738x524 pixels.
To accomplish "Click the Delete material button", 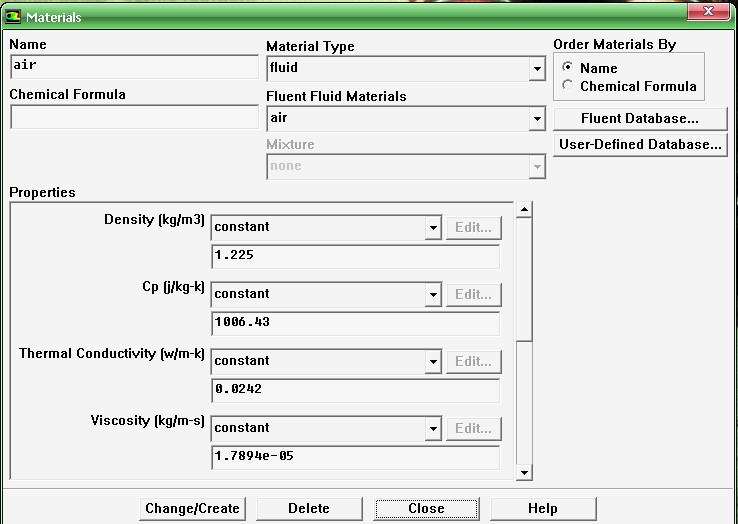I will click(308, 508).
